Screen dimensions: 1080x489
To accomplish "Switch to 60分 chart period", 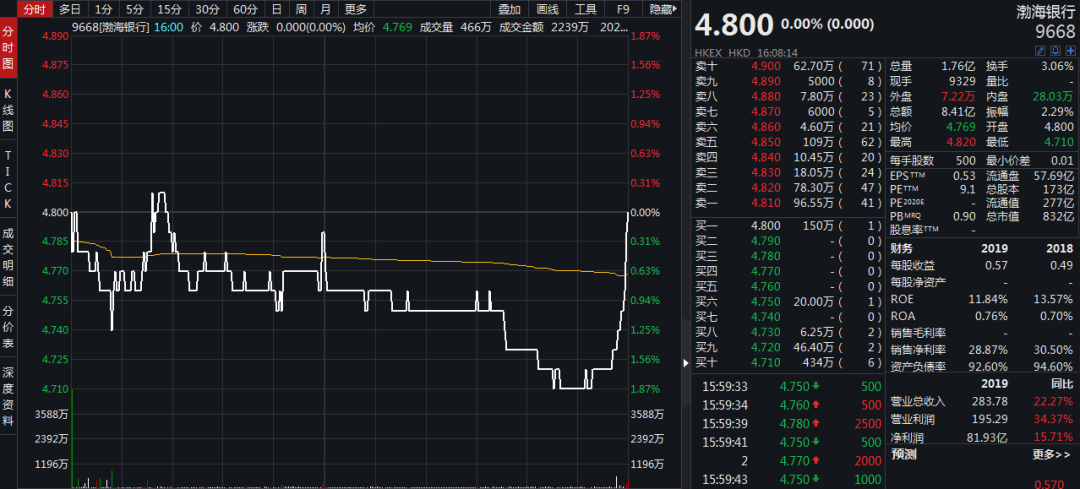I will click(245, 9).
